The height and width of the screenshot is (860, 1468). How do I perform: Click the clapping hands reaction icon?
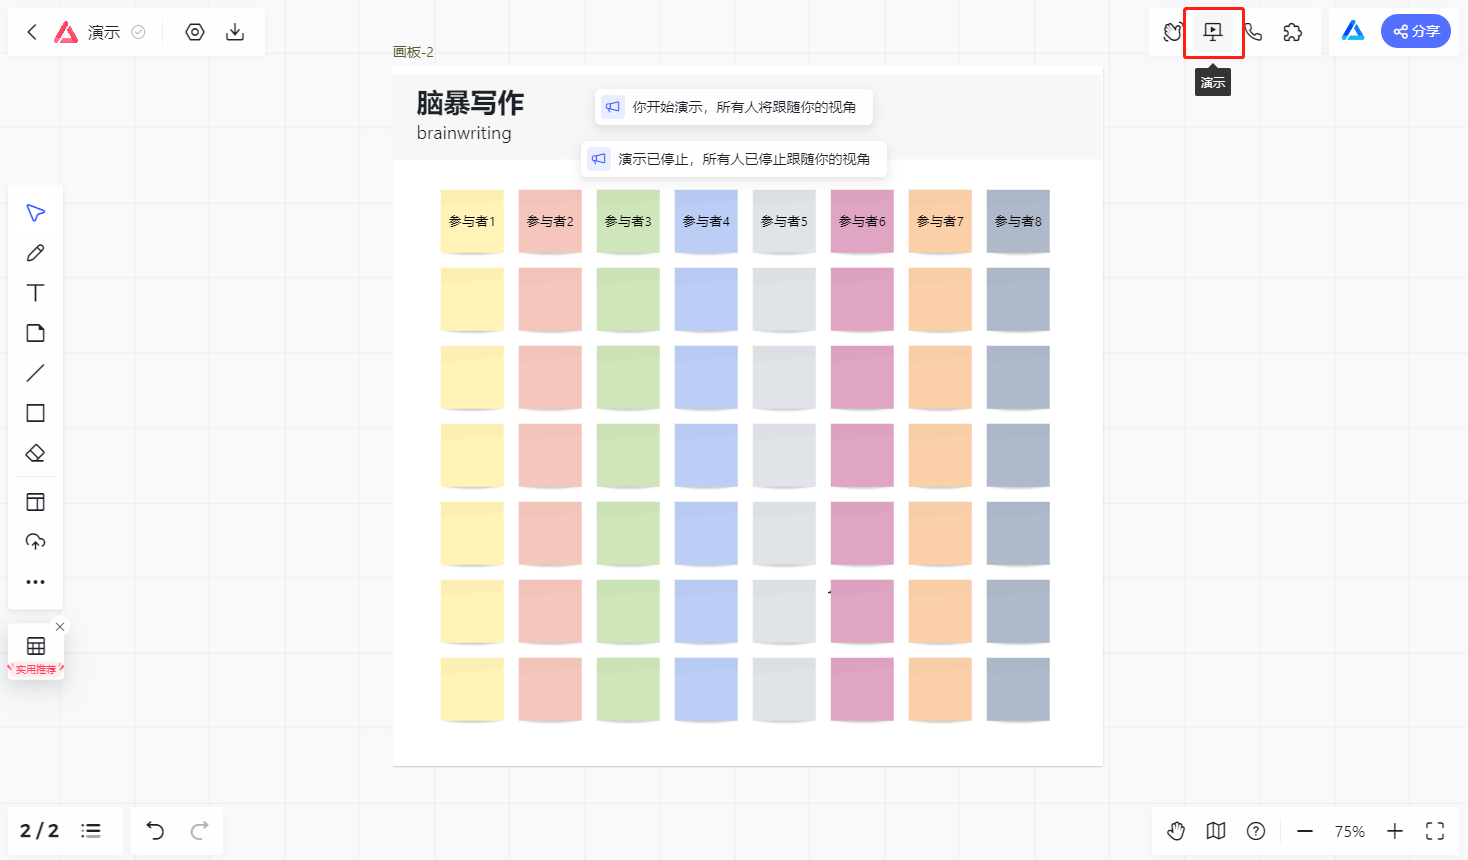1173,32
